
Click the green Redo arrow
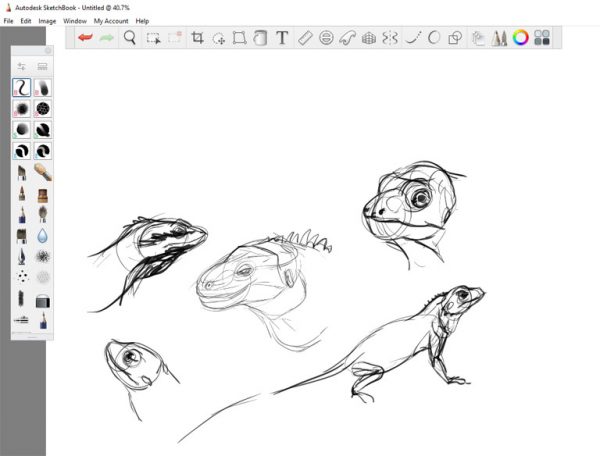[107, 38]
